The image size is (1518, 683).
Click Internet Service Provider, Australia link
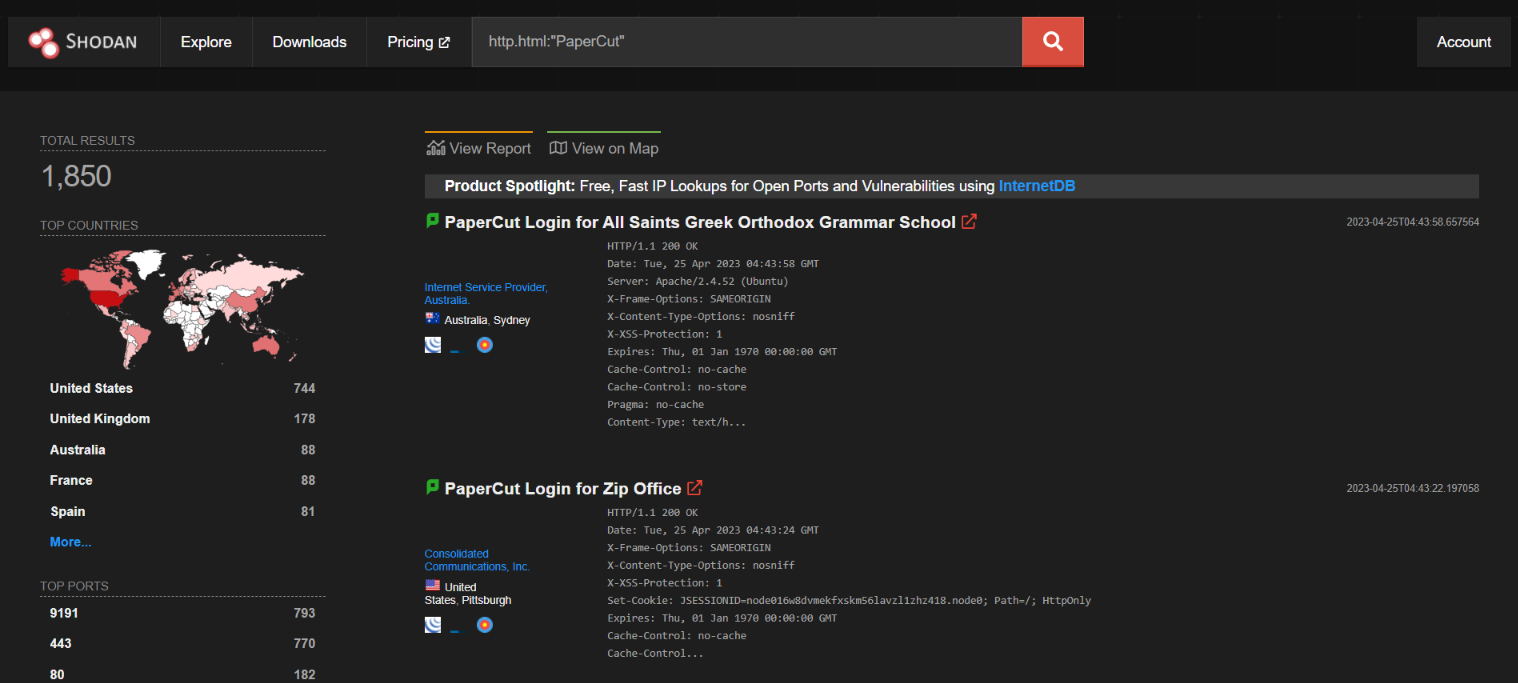(x=486, y=293)
